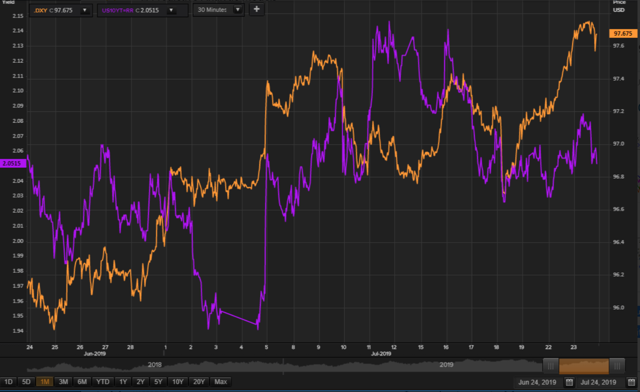
Task: Click the orange 97.675 price label
Action: point(623,33)
